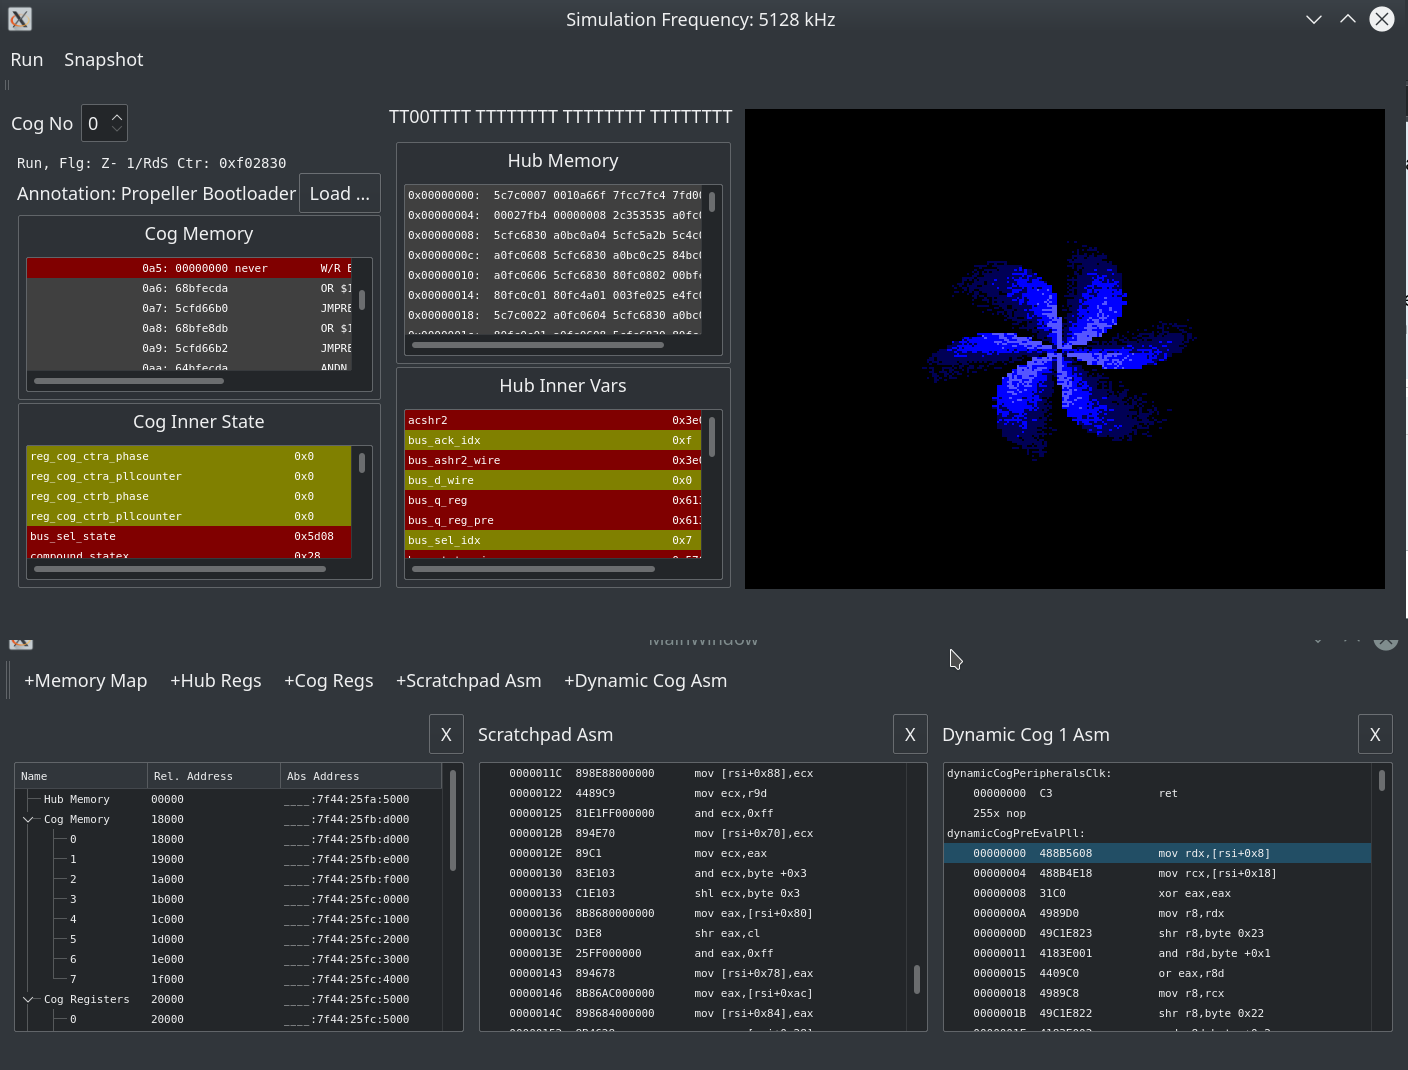Close the Scratchpad Asm panel
The image size is (1408, 1070).
point(910,735)
